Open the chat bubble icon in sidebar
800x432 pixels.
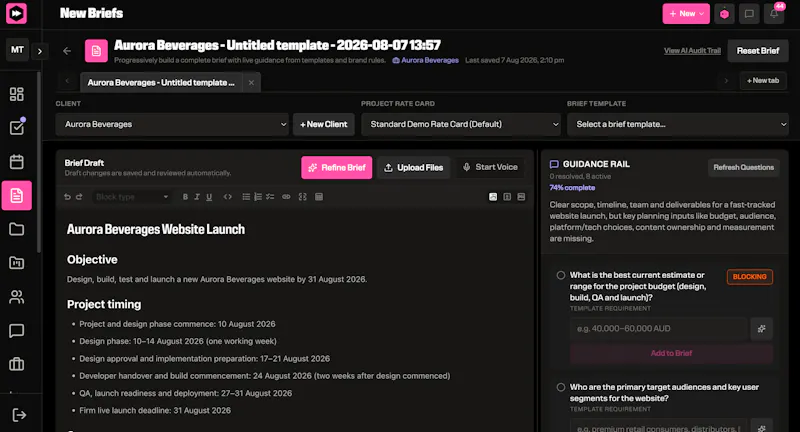click(x=16, y=331)
